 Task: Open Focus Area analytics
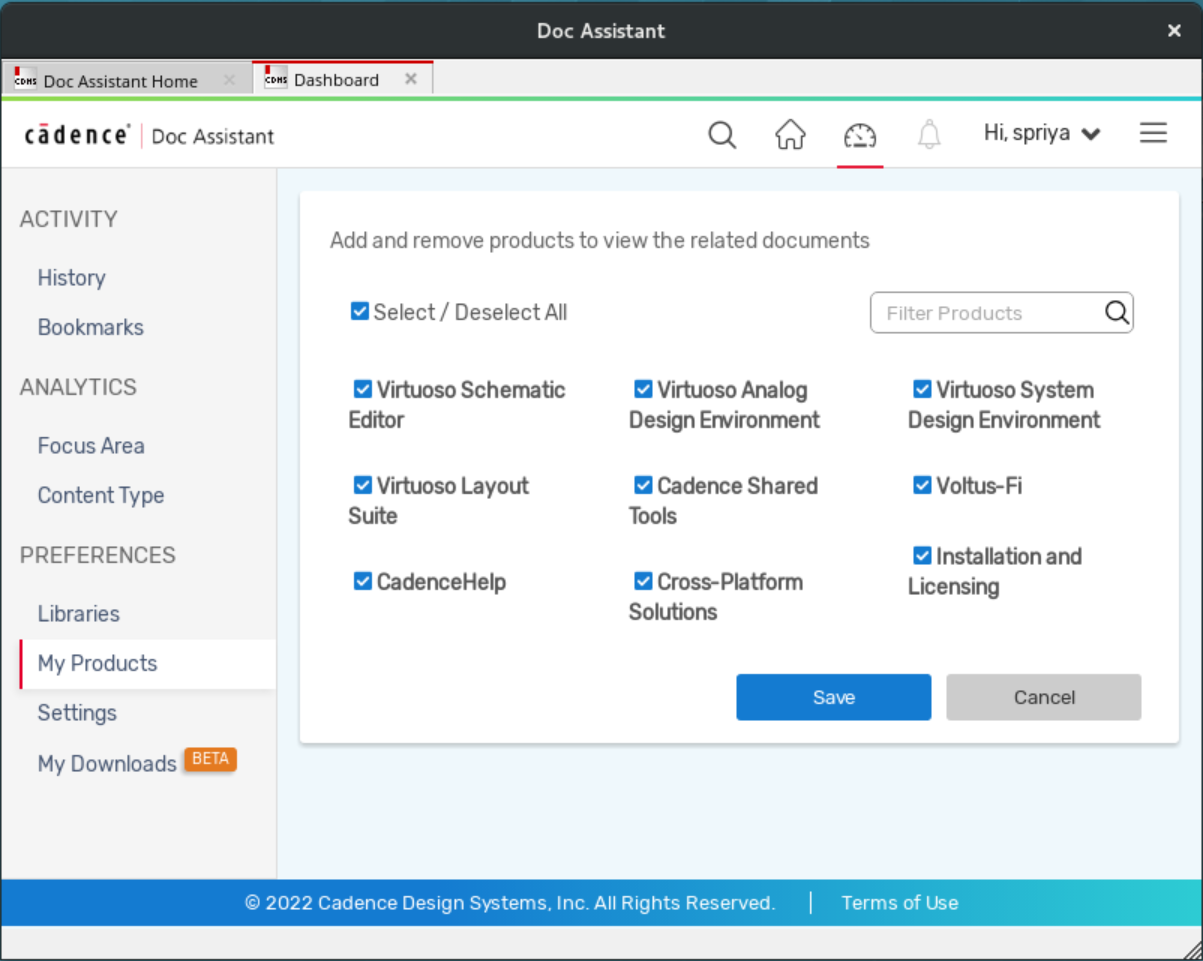point(91,446)
